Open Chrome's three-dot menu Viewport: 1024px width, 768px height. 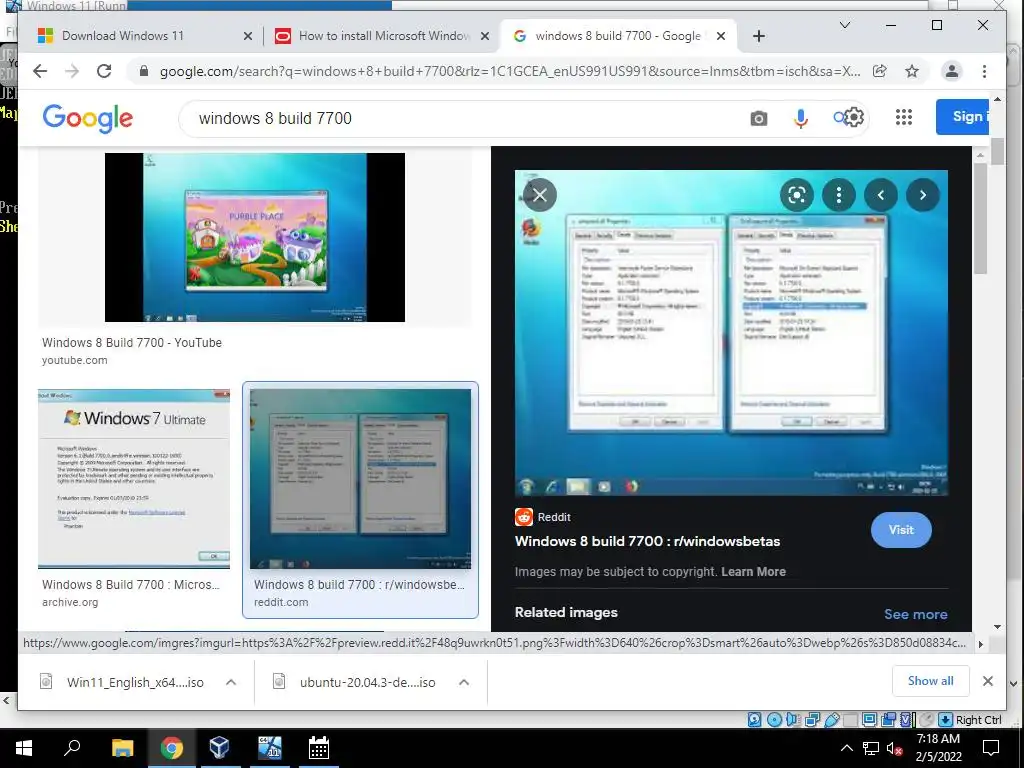pos(984,71)
